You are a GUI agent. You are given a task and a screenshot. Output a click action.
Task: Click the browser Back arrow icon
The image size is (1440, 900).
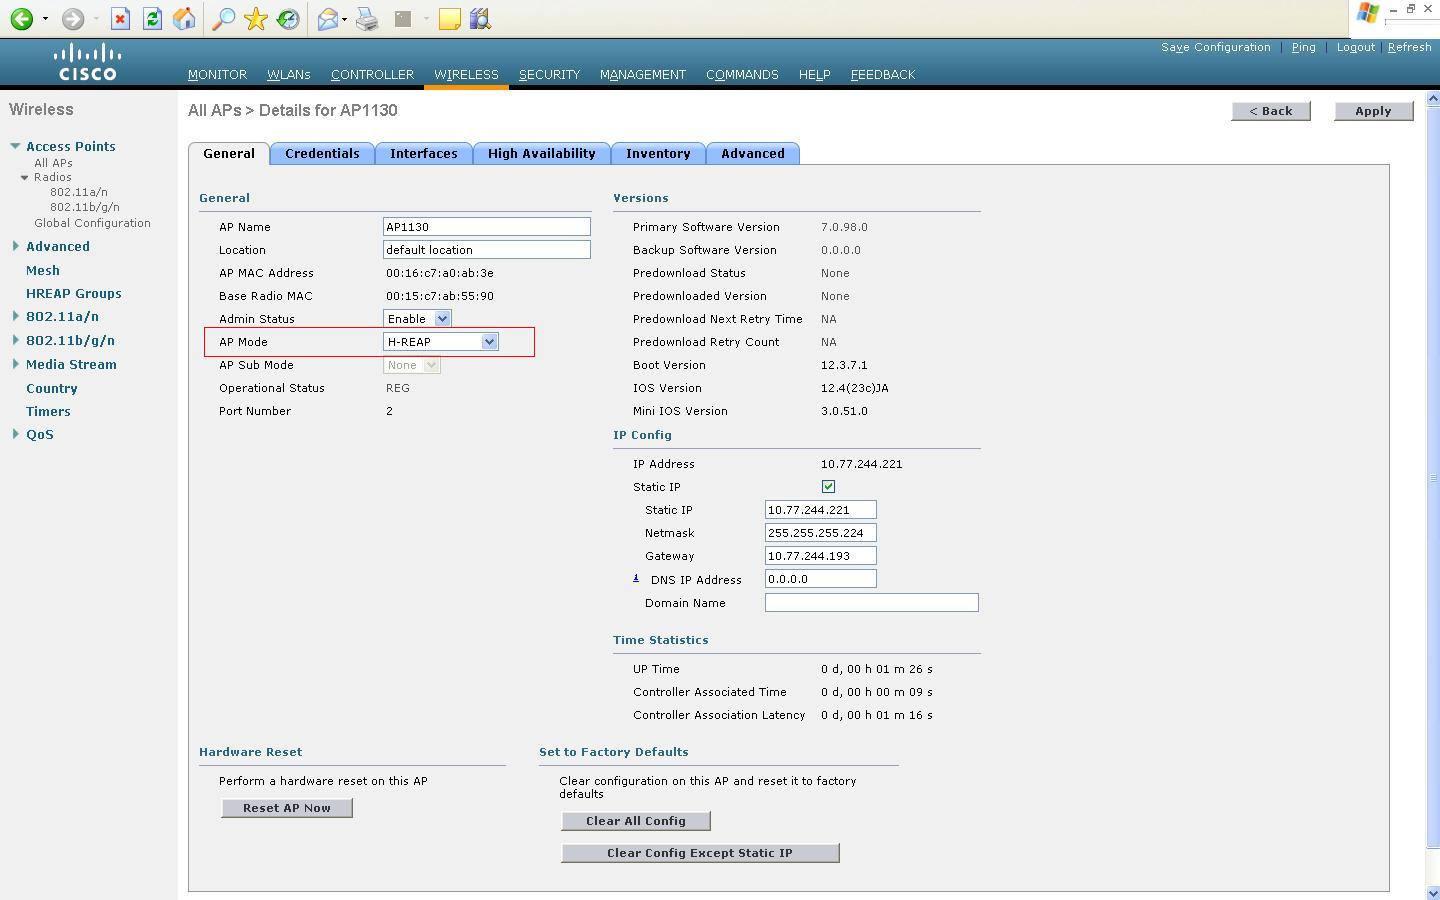tap(21, 19)
